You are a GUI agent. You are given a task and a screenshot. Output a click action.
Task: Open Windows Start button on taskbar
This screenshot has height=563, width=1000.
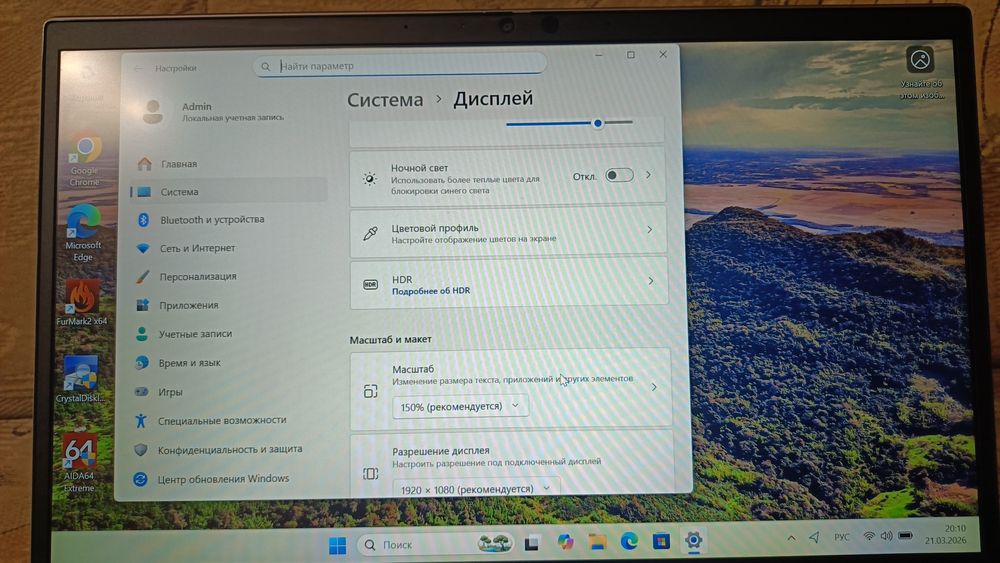click(x=337, y=545)
